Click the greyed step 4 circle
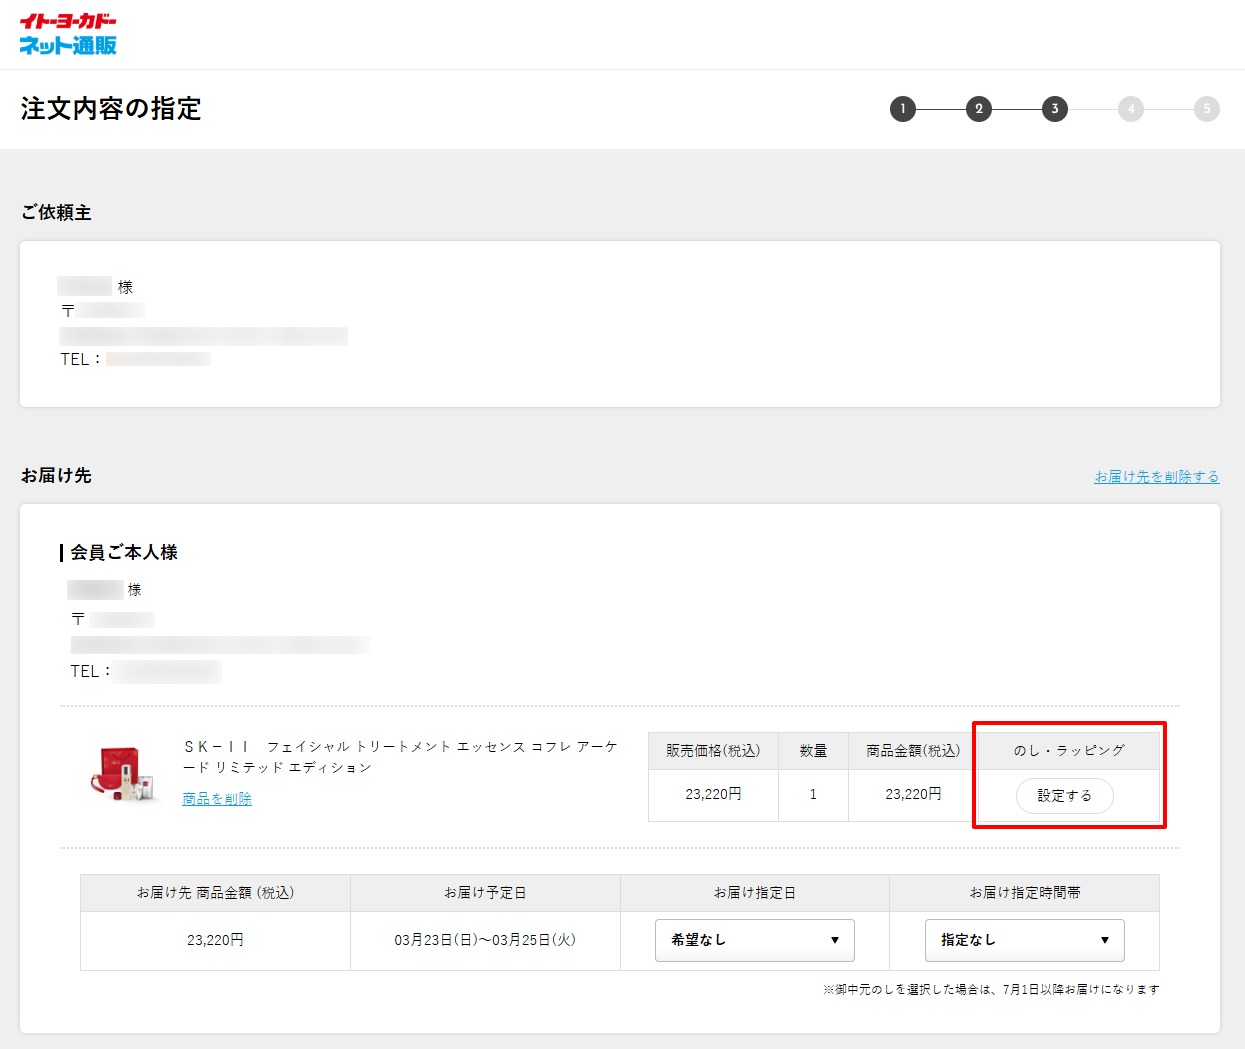The width and height of the screenshot is (1245, 1049). [1130, 109]
